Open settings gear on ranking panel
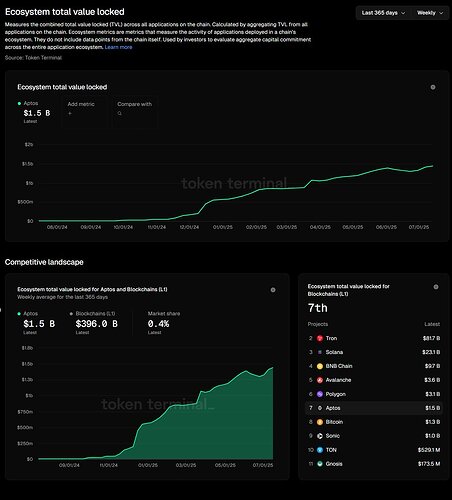 [436, 287]
